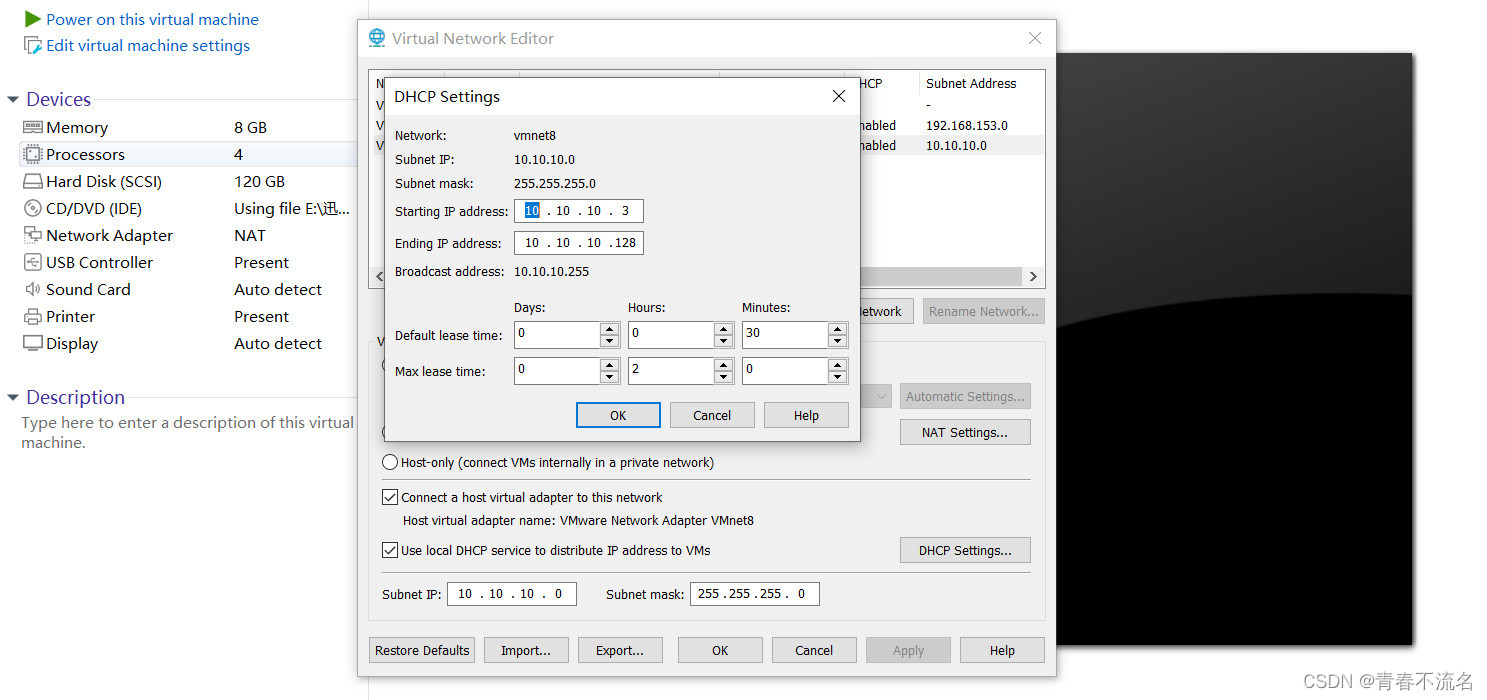1487x700 pixels.
Task: Select the 10.10.10.0 subnet address row
Action: click(956, 145)
